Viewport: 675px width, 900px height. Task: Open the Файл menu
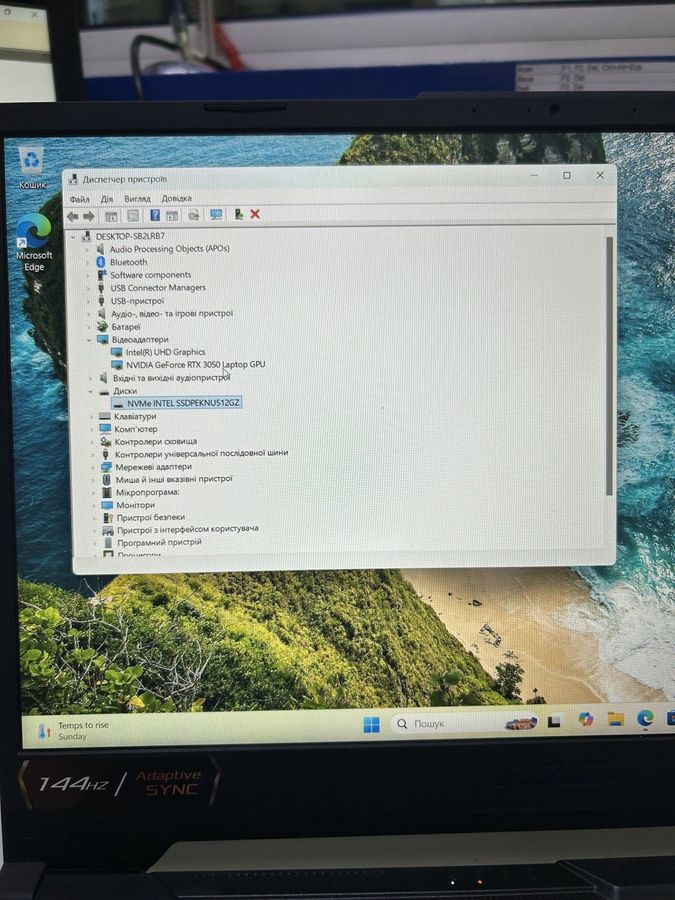[x=79, y=199]
